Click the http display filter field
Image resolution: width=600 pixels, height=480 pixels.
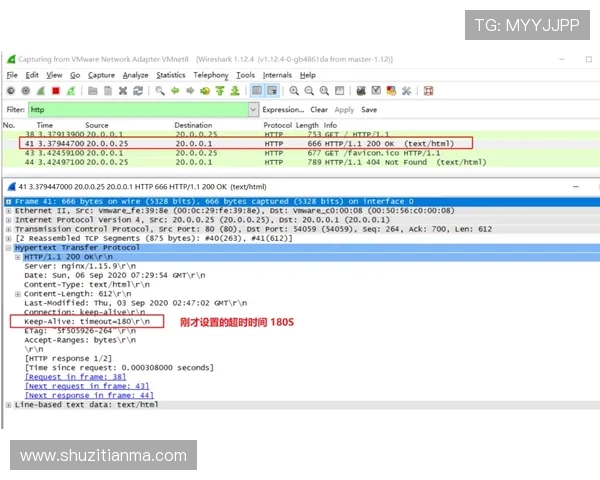pos(139,110)
